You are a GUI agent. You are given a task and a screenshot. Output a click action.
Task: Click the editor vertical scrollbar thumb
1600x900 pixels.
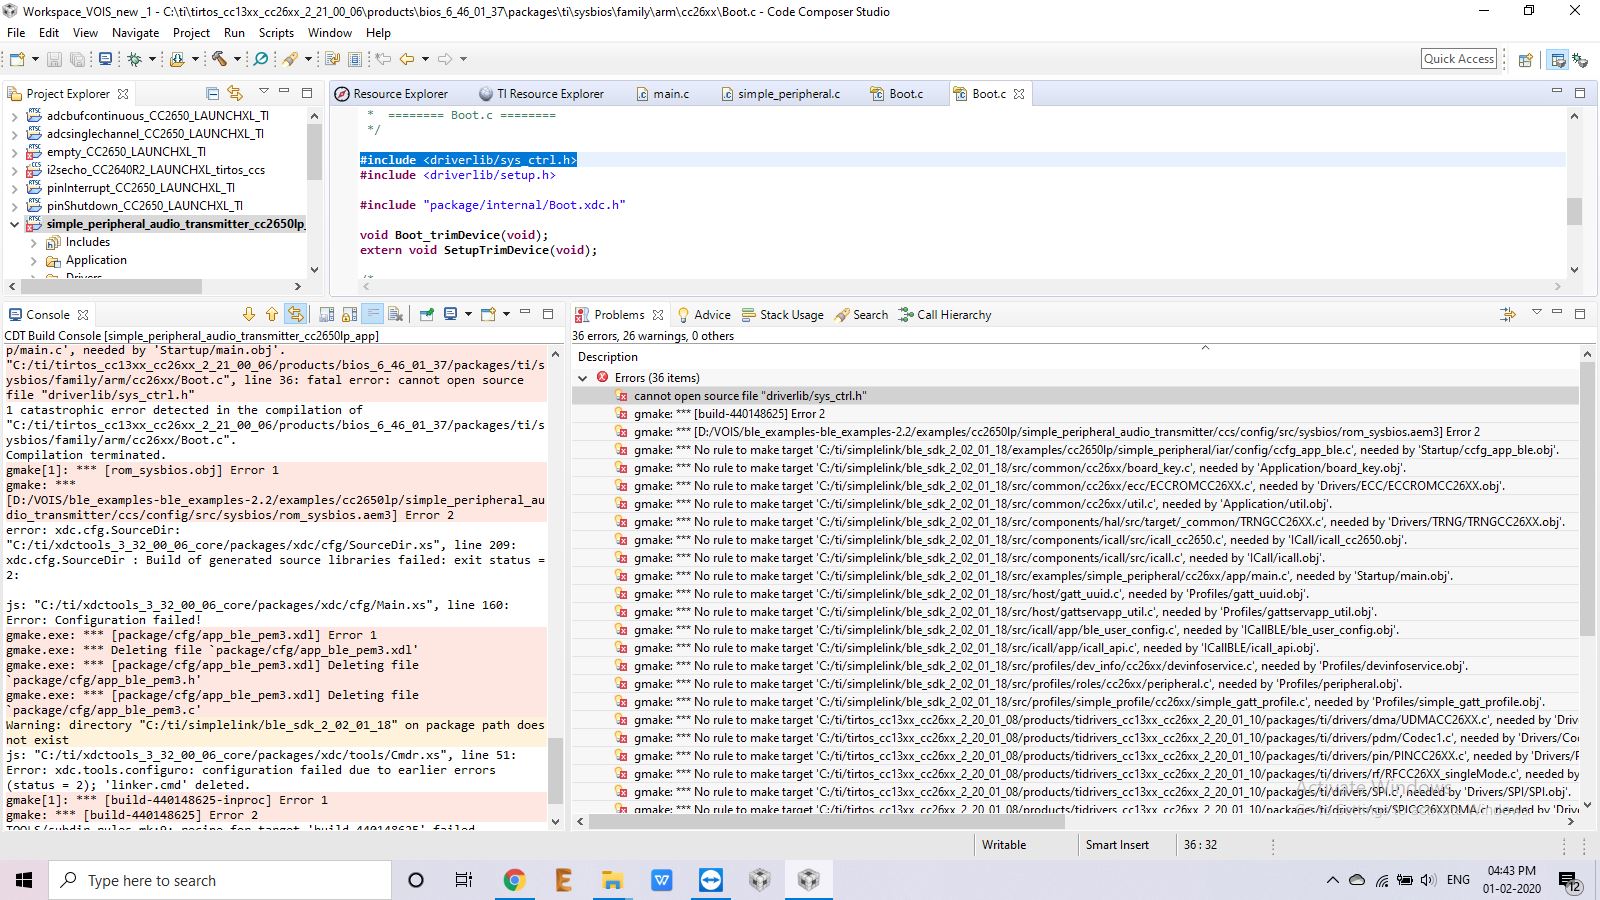tap(1574, 211)
